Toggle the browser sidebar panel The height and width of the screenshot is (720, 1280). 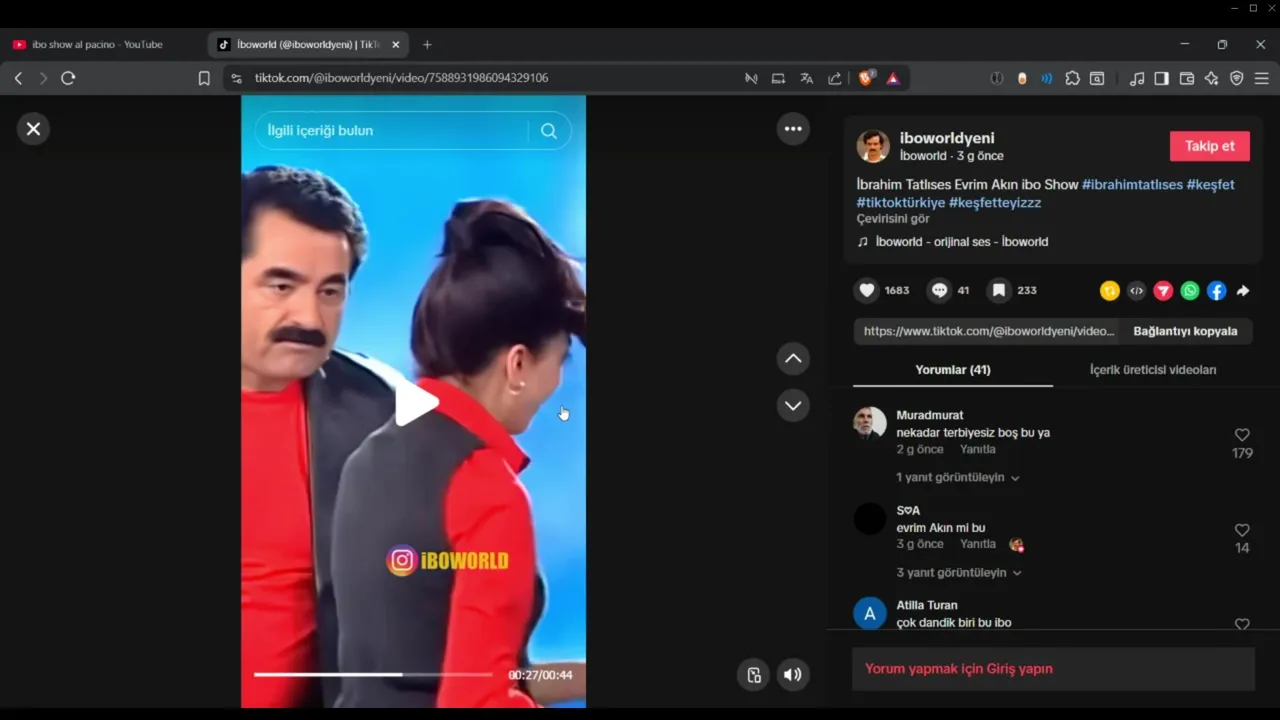click(x=1161, y=78)
